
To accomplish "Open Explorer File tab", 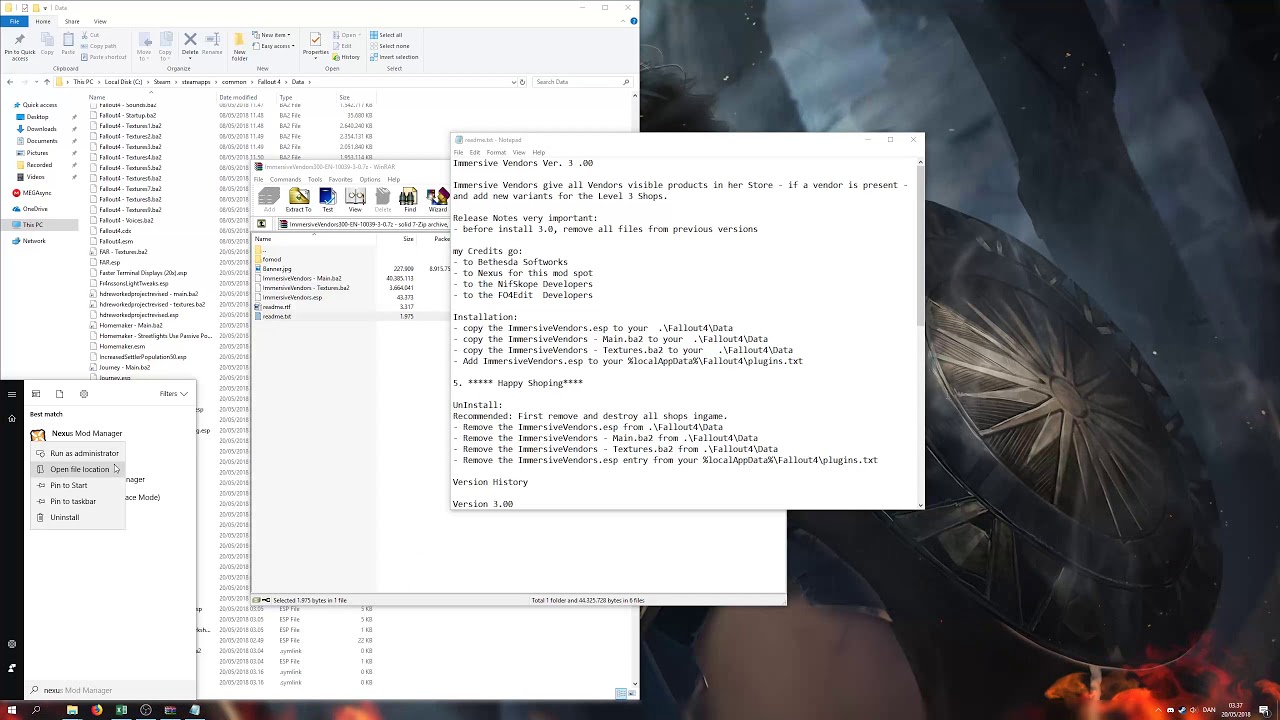I will (x=14, y=21).
